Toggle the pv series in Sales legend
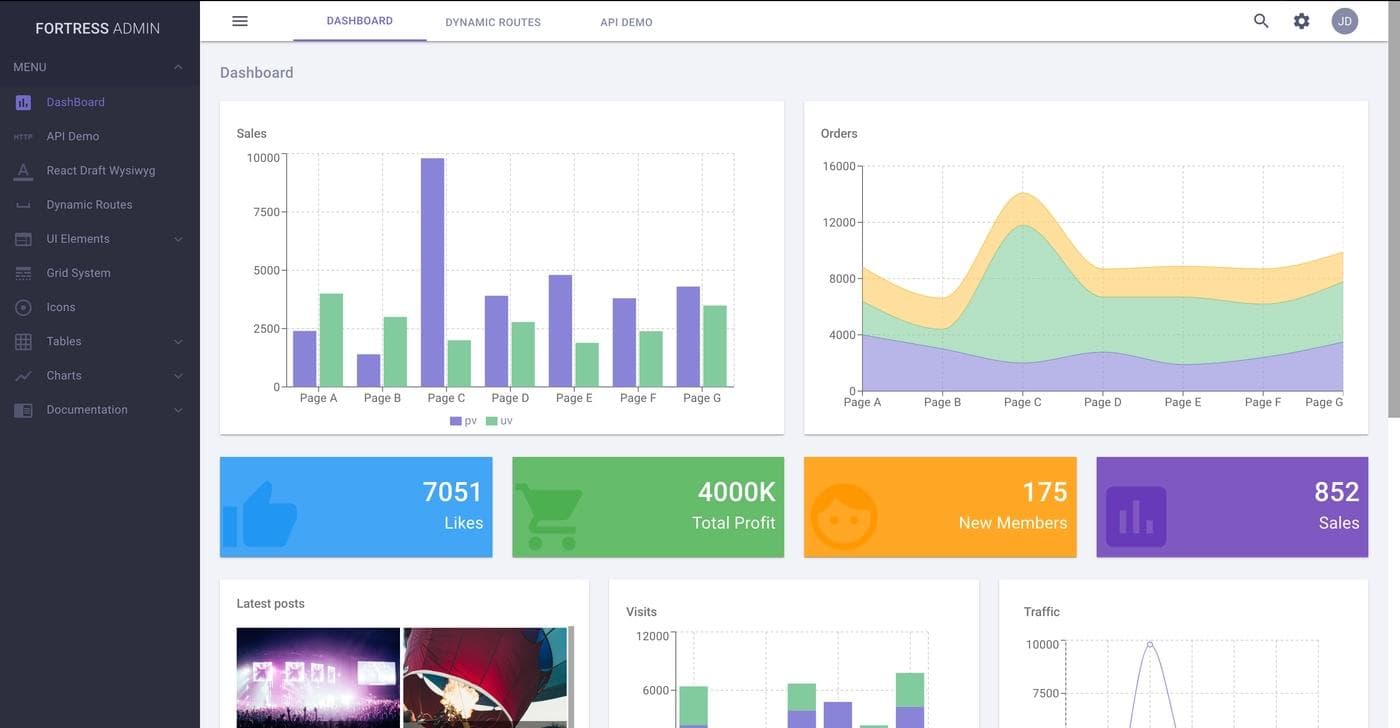 (x=463, y=421)
